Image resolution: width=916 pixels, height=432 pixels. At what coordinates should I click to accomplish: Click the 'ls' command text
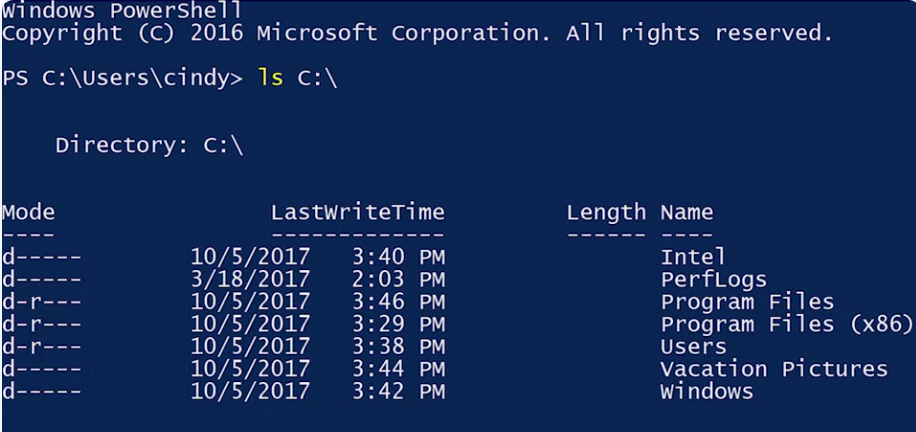[271, 78]
